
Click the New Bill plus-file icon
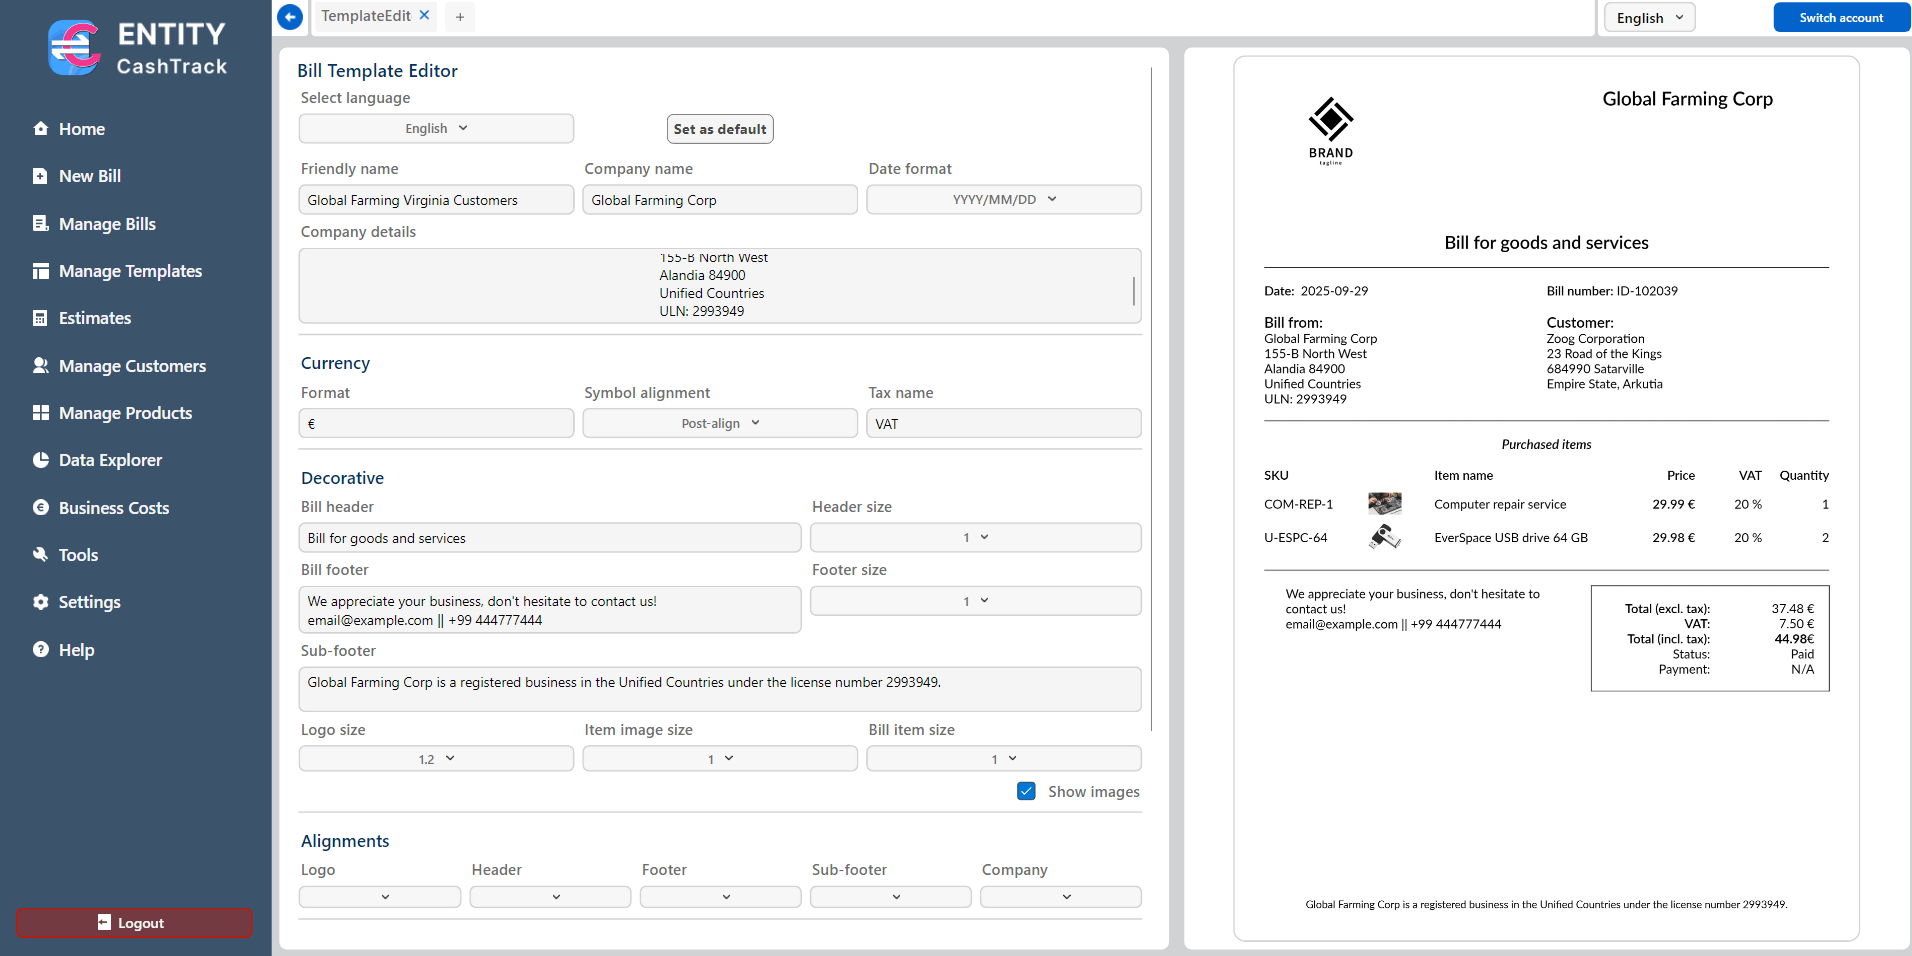tap(40, 176)
